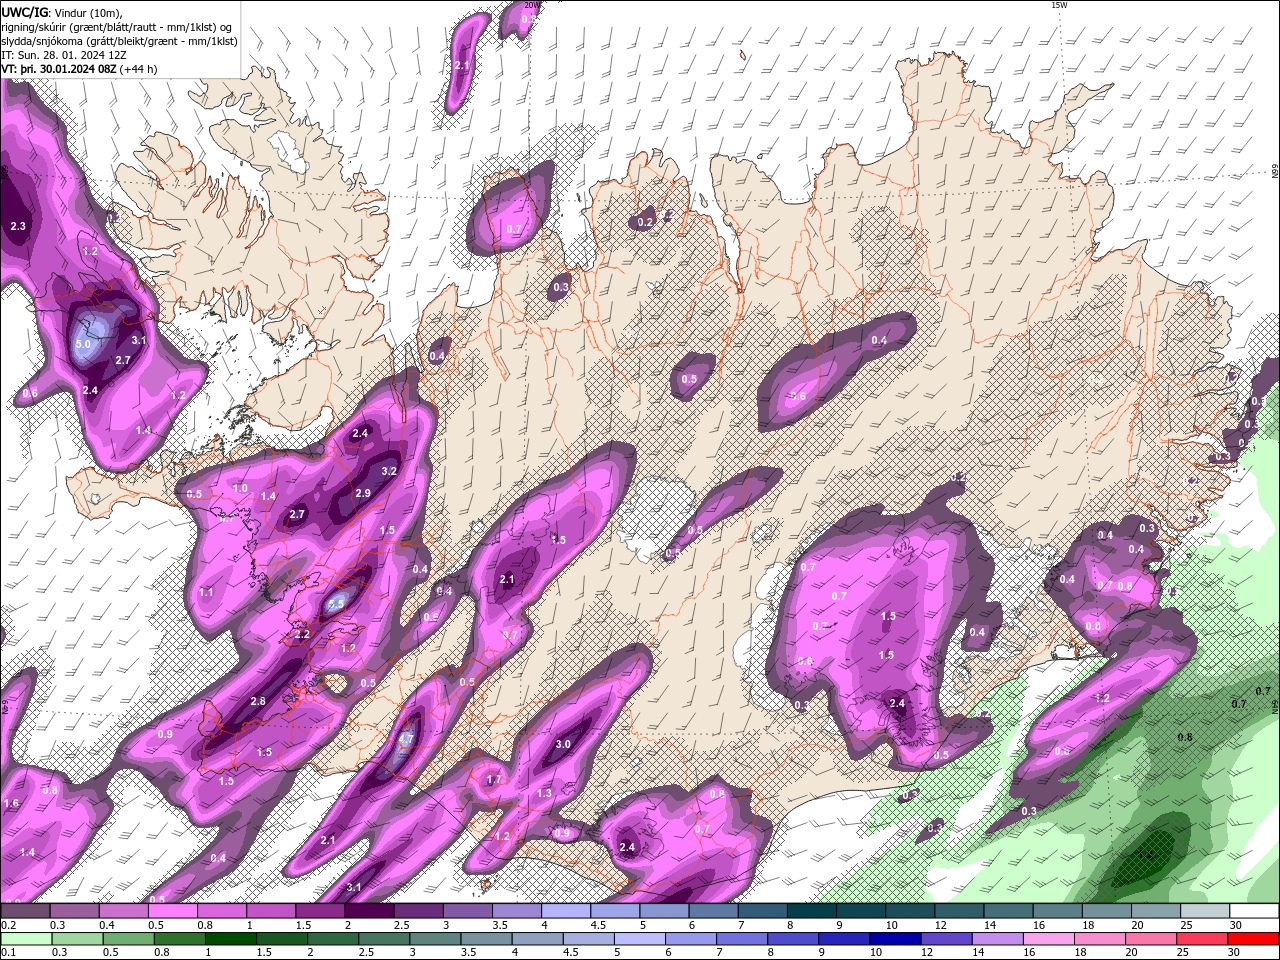Viewport: 1280px width, 960px height.
Task: Click the pale grey 25–30 snow swatch
Action: [x=1204, y=911]
